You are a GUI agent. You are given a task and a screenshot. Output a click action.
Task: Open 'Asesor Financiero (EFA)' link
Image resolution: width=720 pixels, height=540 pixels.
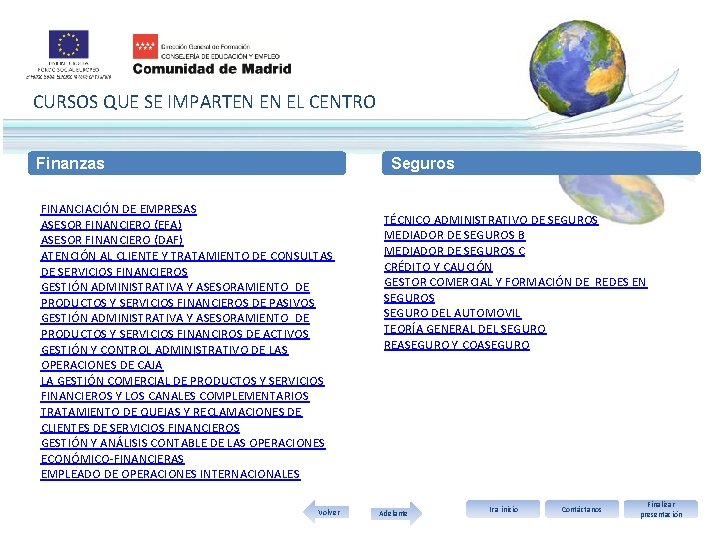pos(111,225)
